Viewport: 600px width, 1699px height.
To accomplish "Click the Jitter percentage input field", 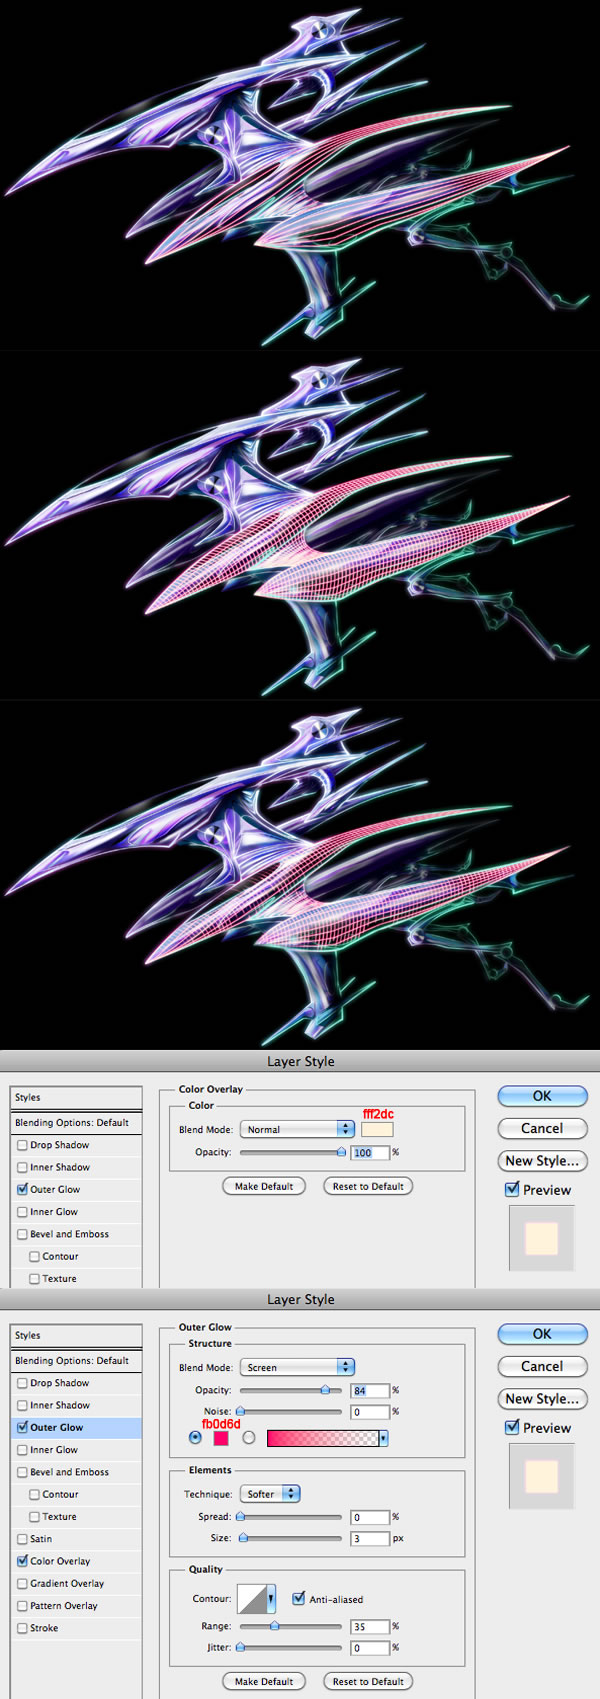I will click(370, 1647).
